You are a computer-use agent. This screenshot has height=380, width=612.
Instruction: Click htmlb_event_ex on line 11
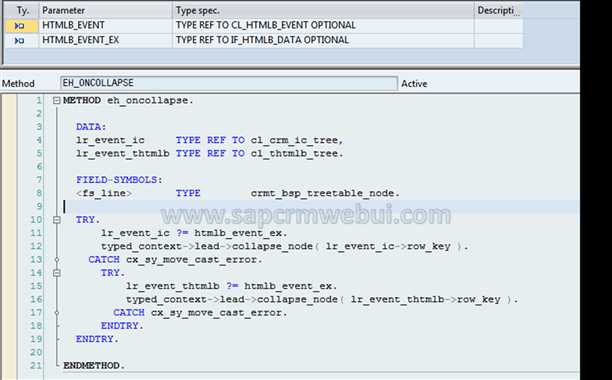(238, 233)
